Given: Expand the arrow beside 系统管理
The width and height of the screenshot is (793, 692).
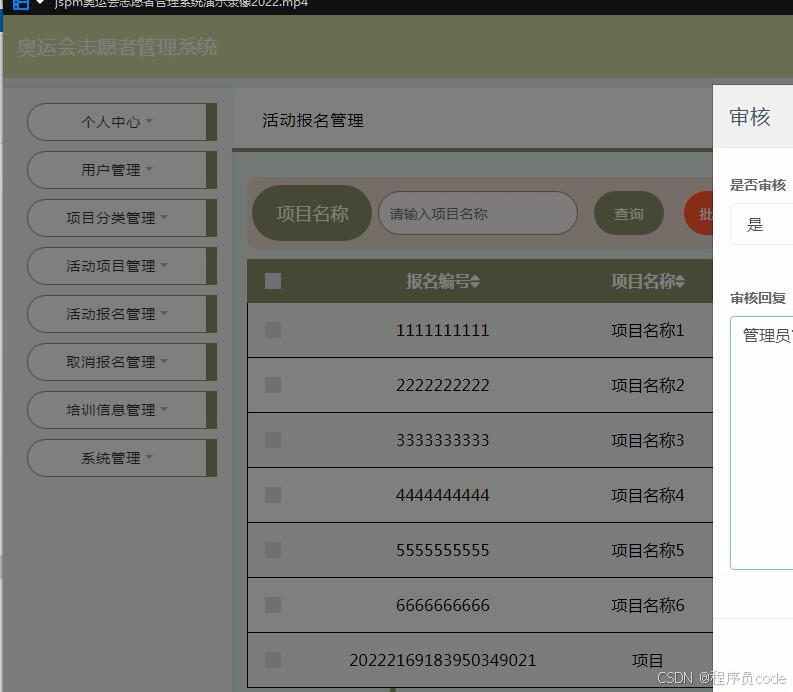Looking at the screenshot, I should tap(149, 457).
